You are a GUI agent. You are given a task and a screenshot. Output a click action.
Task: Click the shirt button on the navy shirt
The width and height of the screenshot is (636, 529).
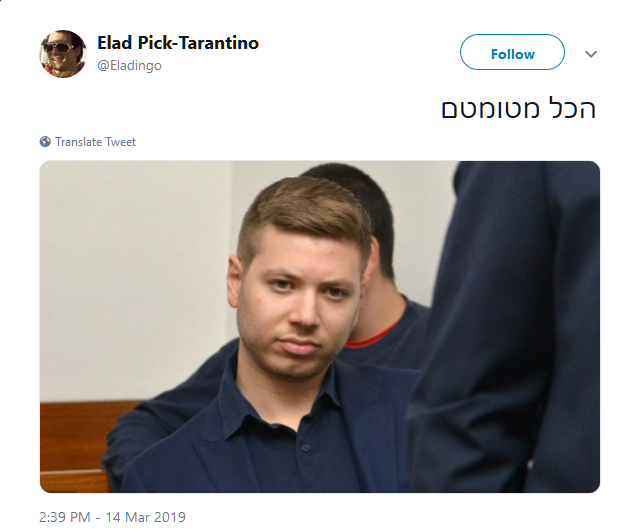tap(306, 447)
